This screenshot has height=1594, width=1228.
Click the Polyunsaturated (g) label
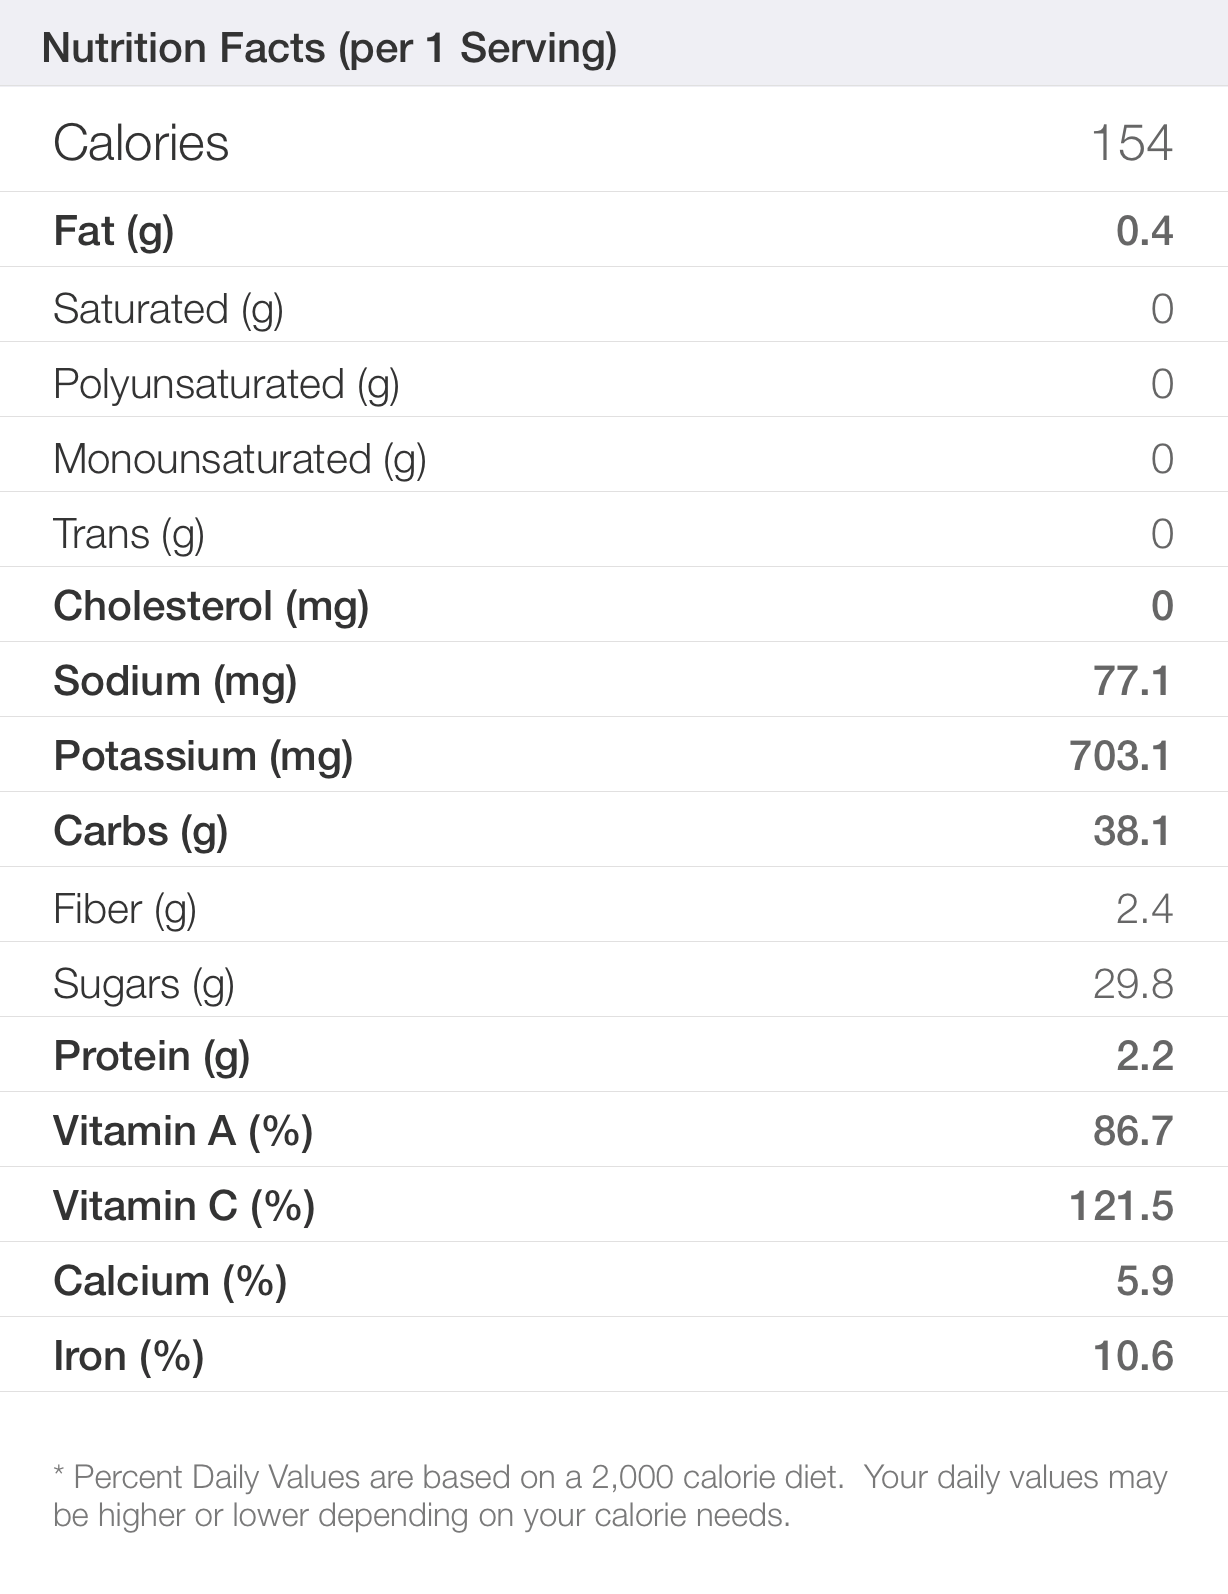coord(226,384)
